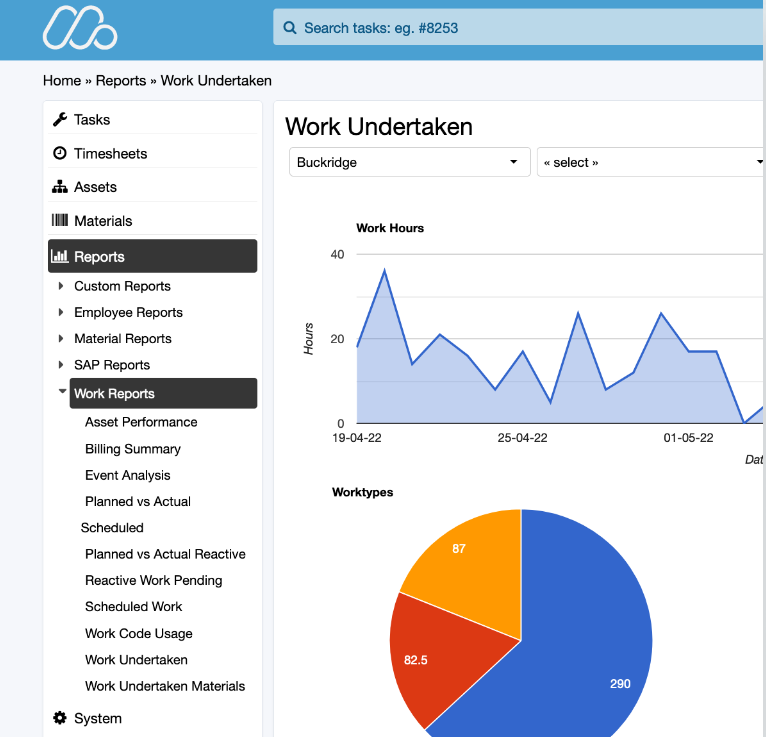Open Custom Reports section
This screenshot has width=766, height=737.
tap(122, 286)
